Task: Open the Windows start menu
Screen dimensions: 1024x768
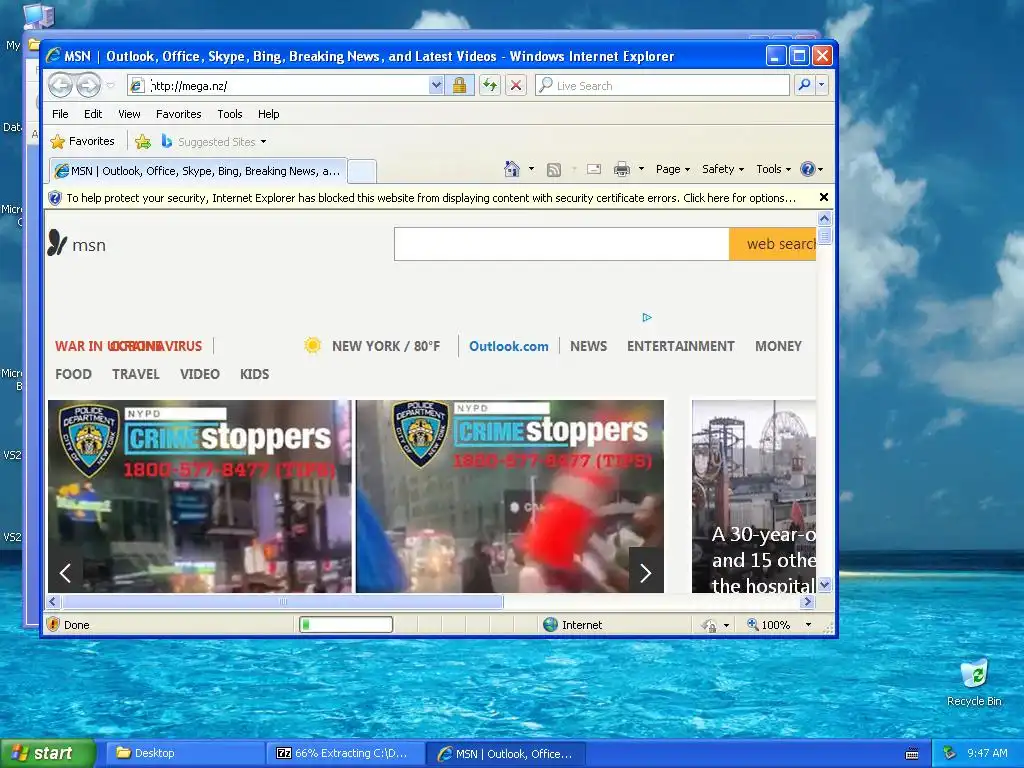Action: [47, 753]
